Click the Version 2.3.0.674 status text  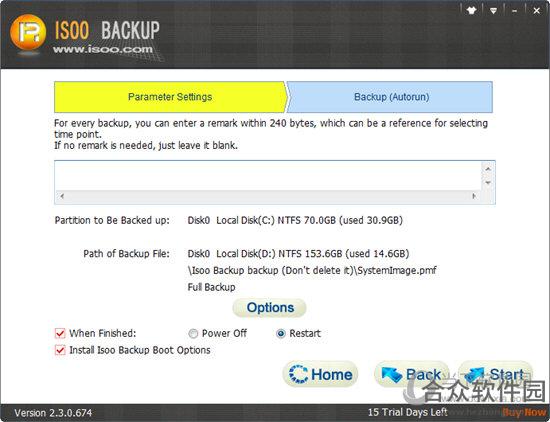pyautogui.click(x=53, y=413)
